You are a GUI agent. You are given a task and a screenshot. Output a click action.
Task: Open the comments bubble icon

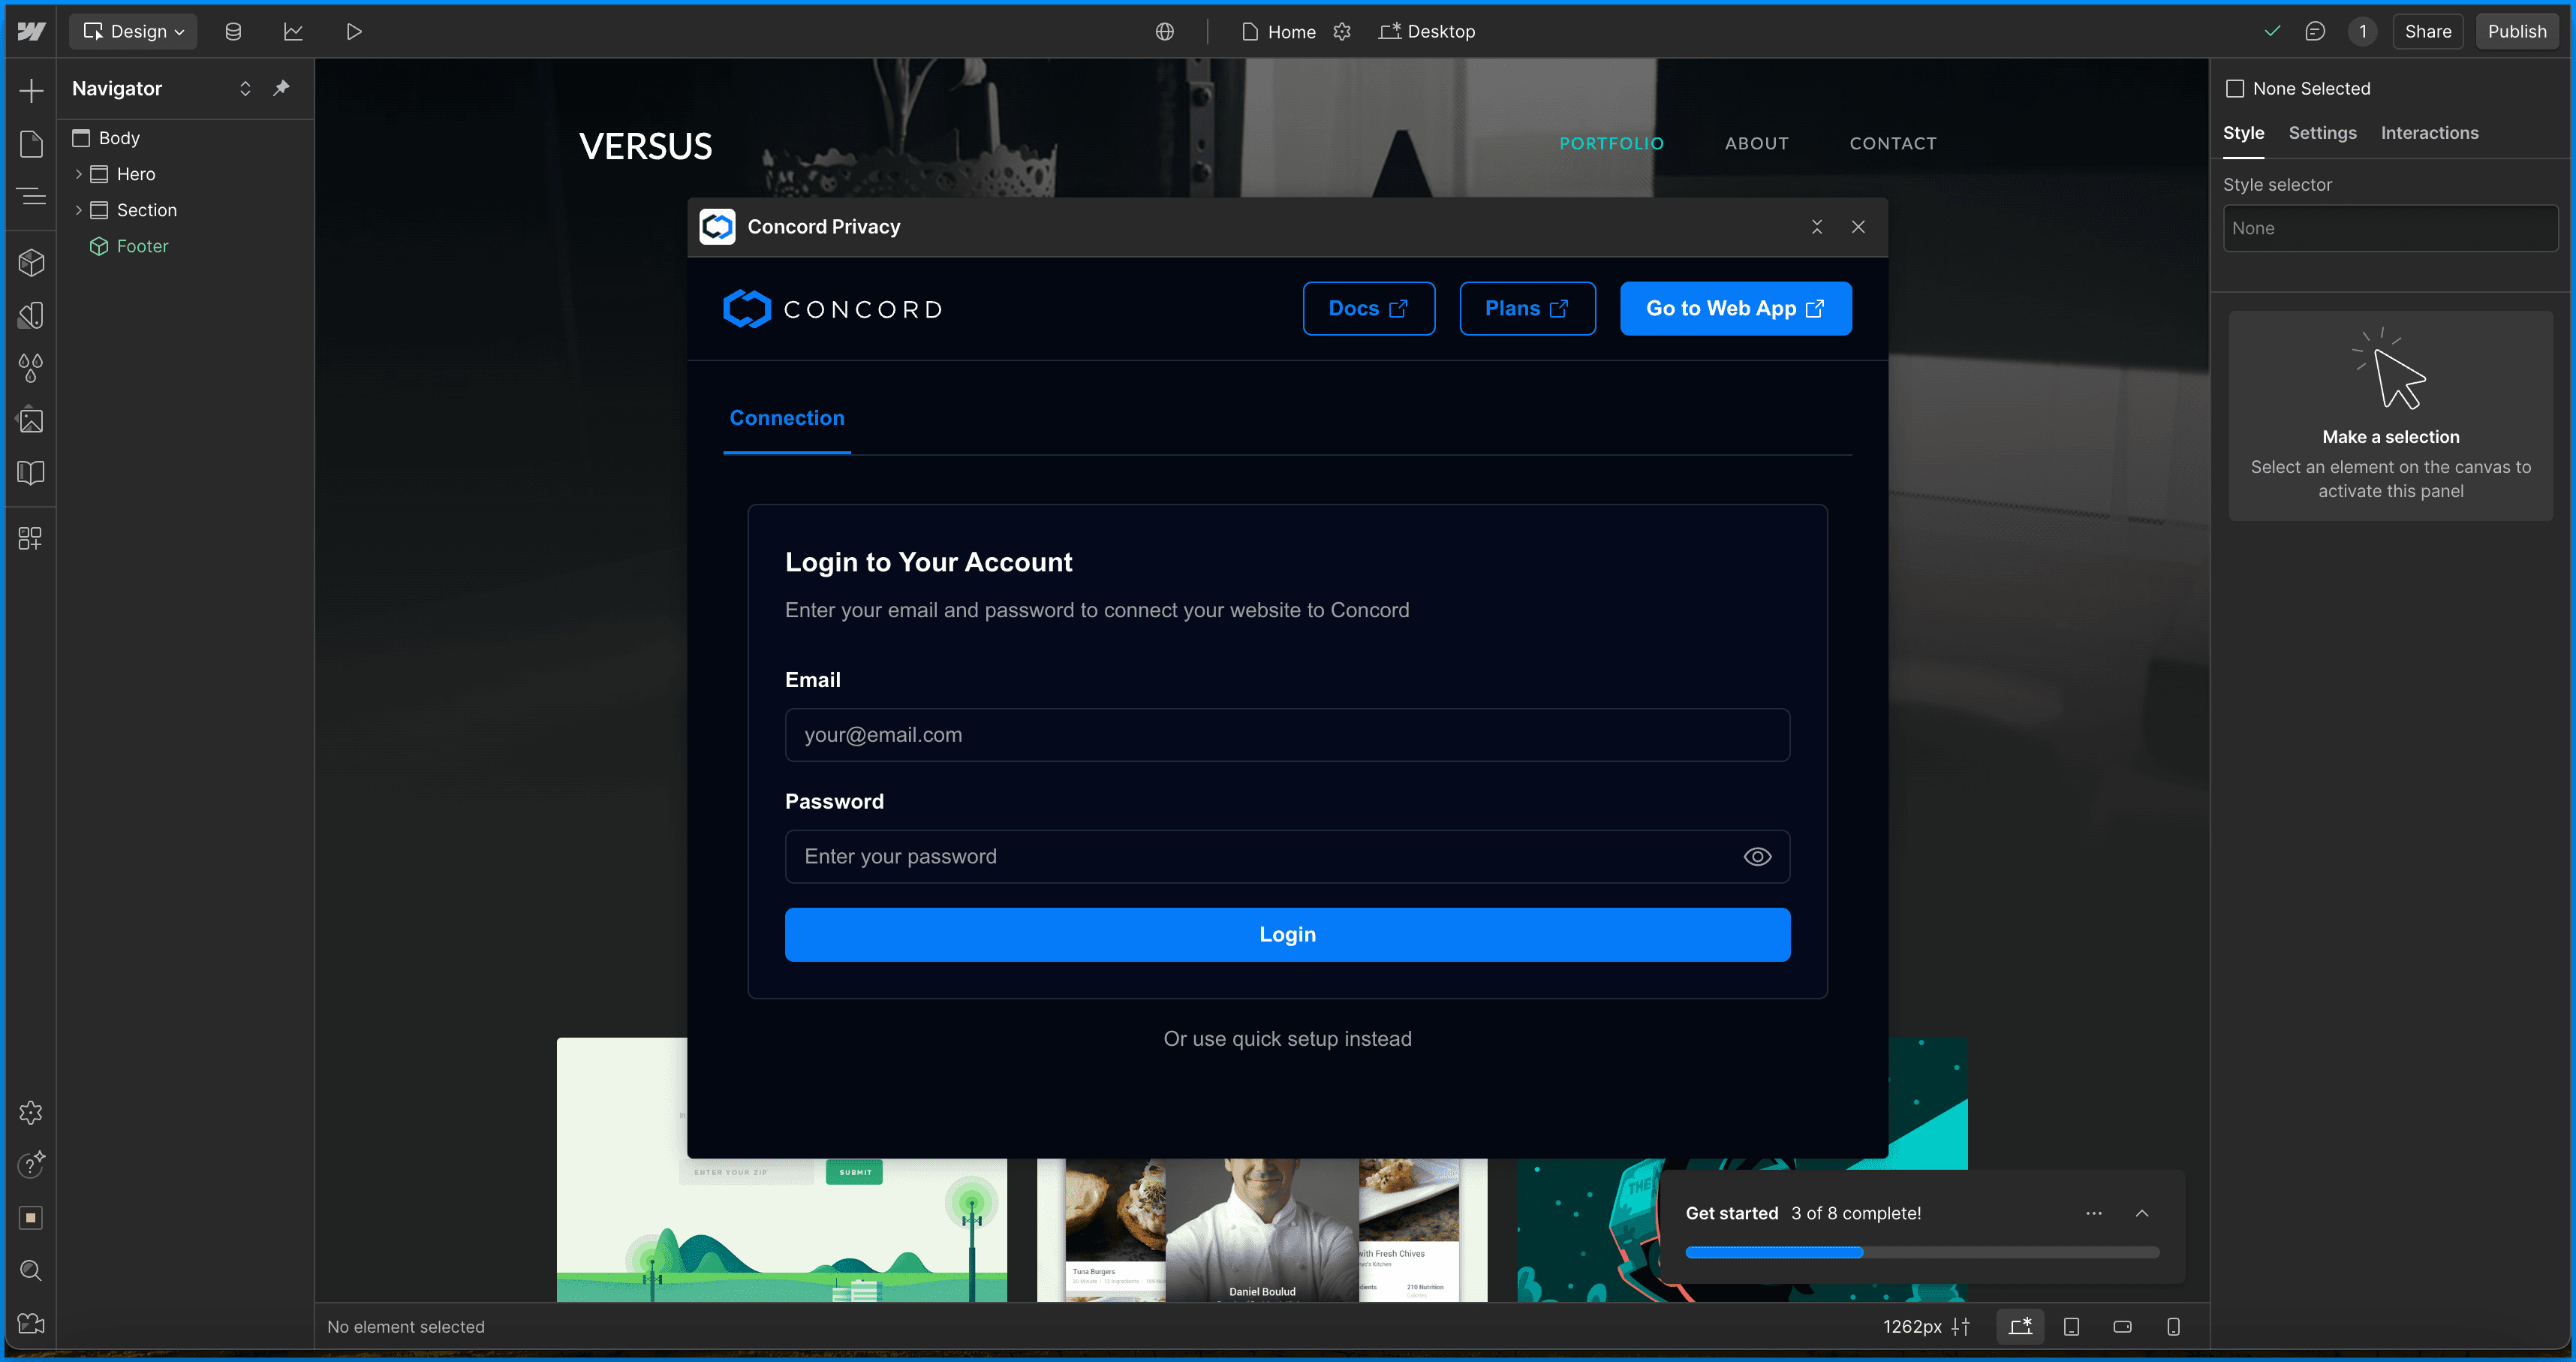2314,32
